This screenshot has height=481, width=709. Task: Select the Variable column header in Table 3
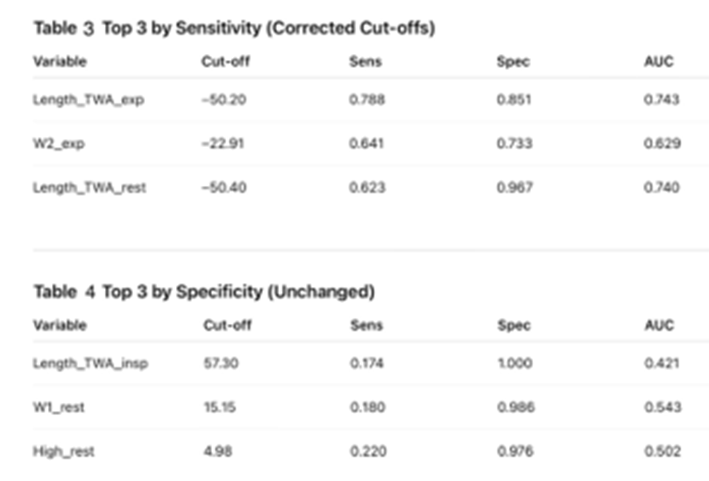click(x=60, y=61)
